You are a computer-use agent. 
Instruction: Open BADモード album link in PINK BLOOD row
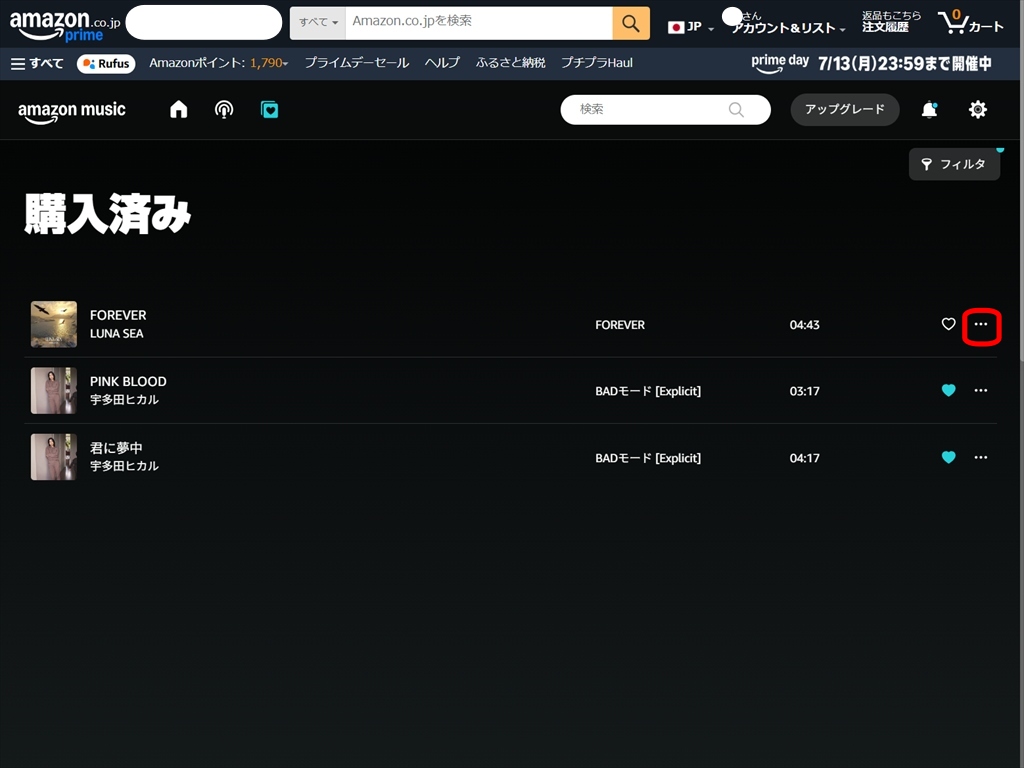pos(648,391)
